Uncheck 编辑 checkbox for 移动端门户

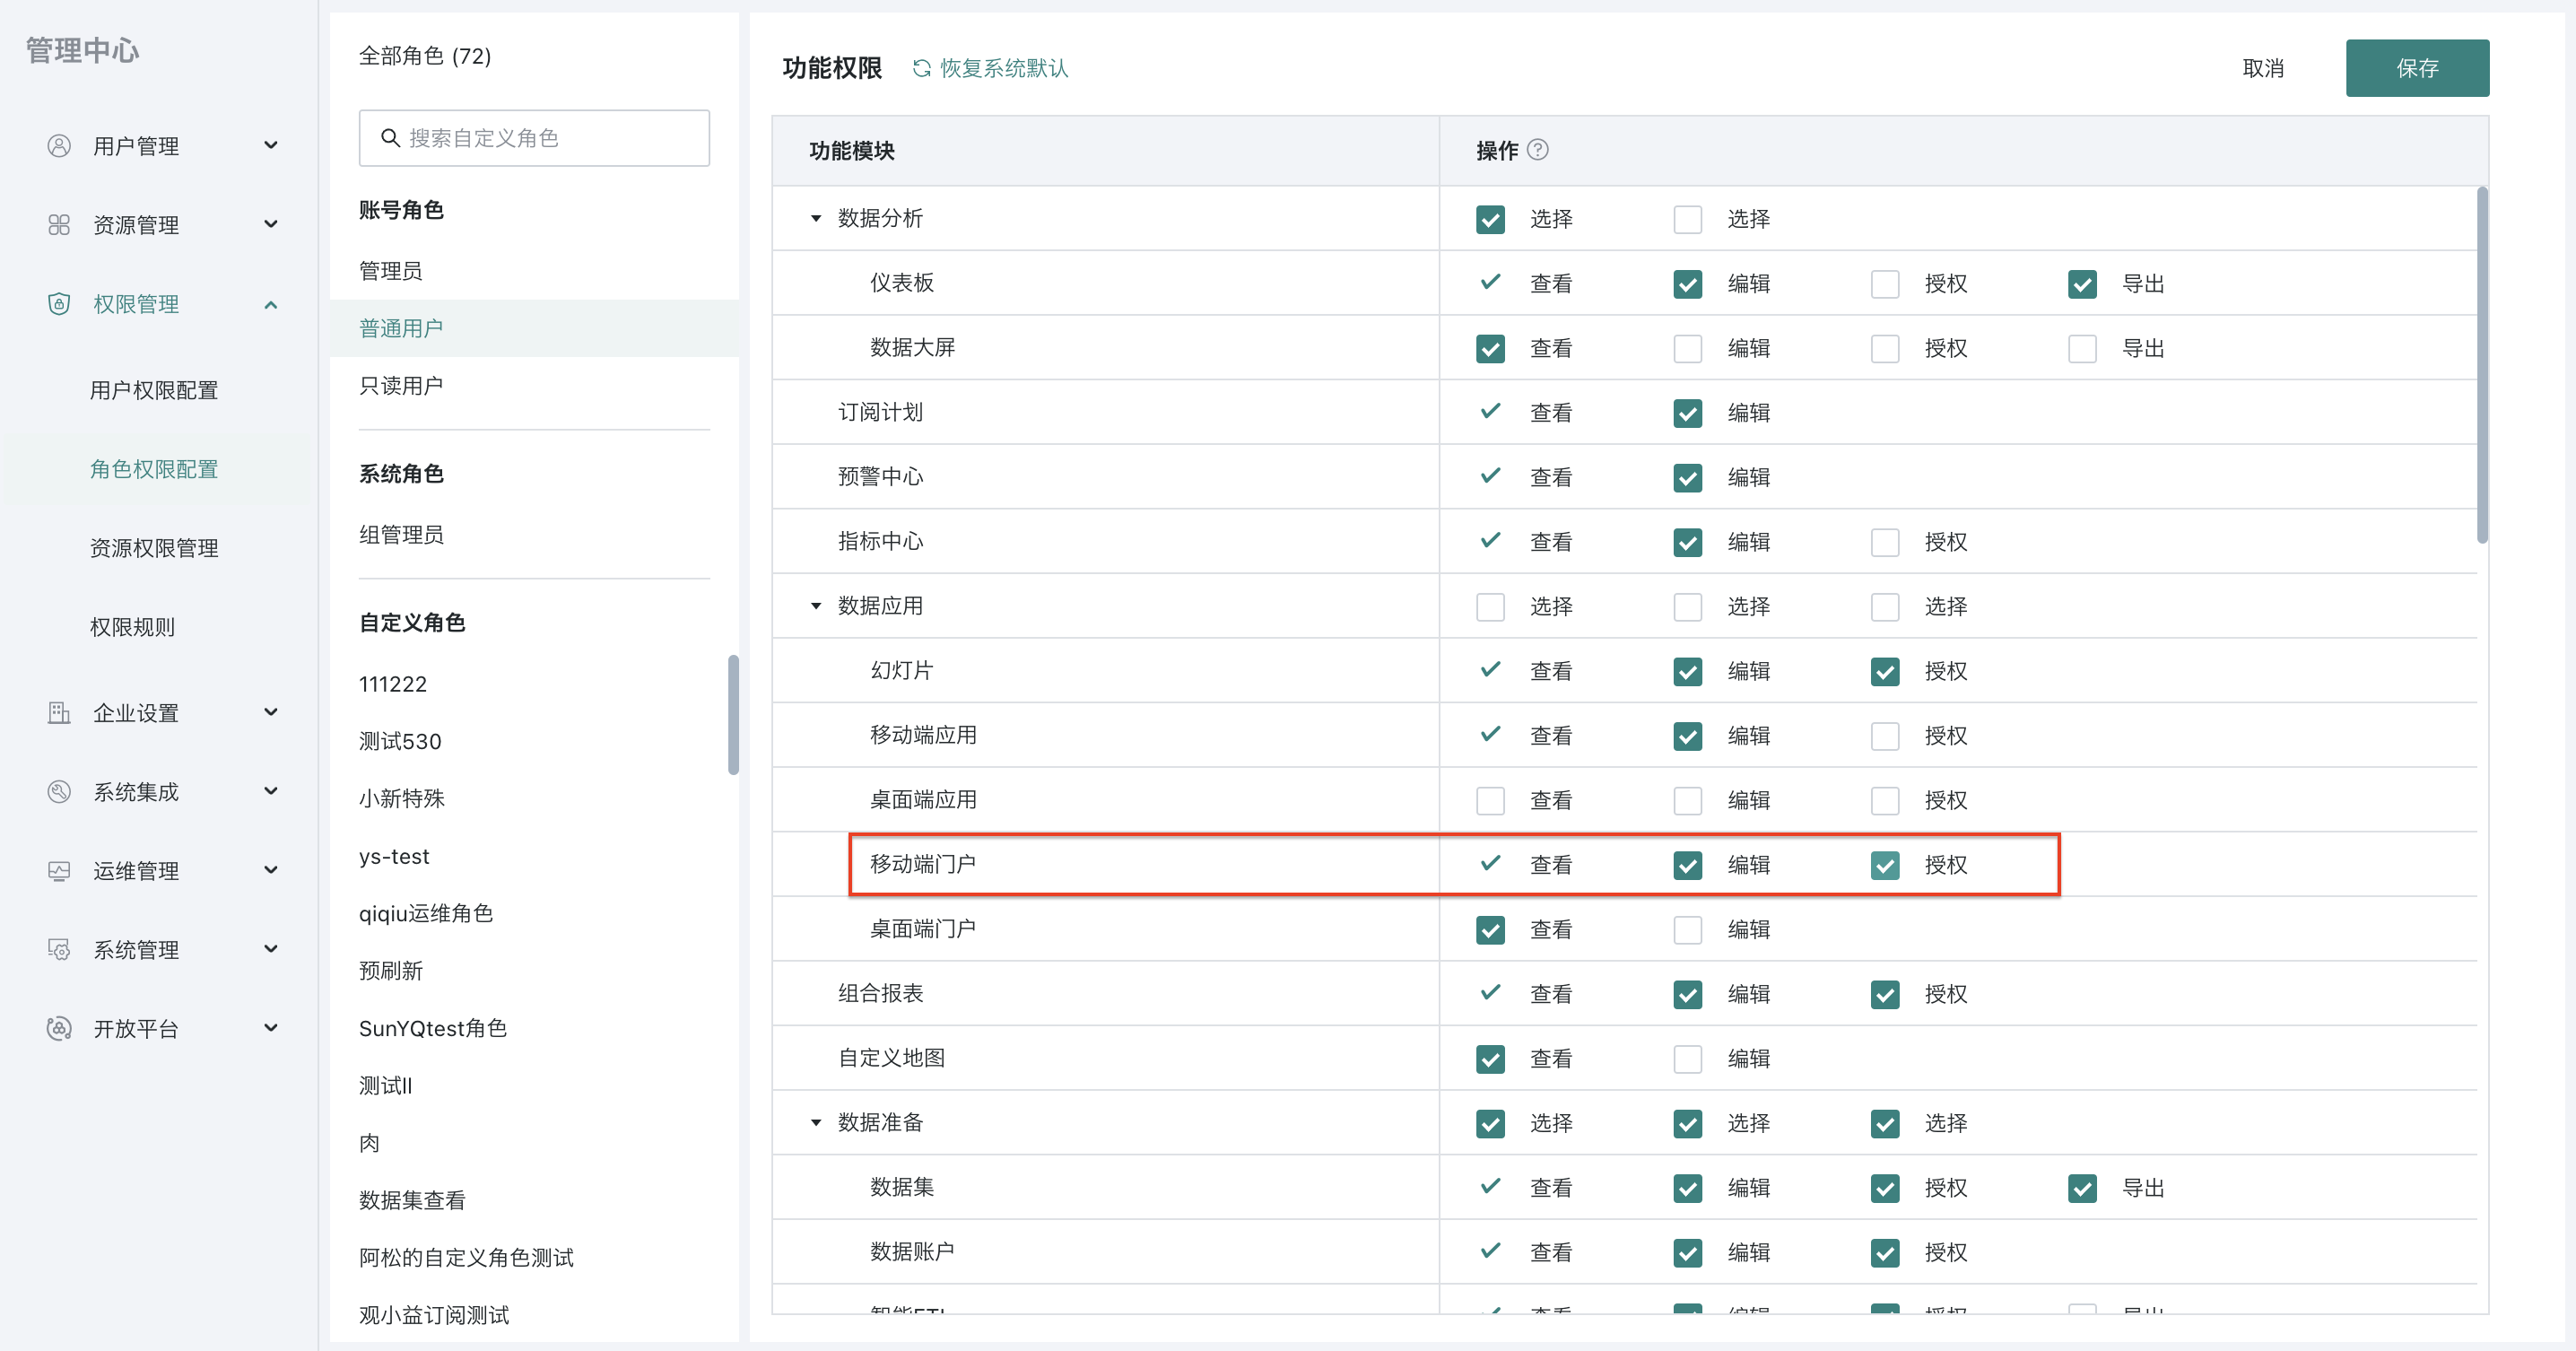click(x=1687, y=865)
